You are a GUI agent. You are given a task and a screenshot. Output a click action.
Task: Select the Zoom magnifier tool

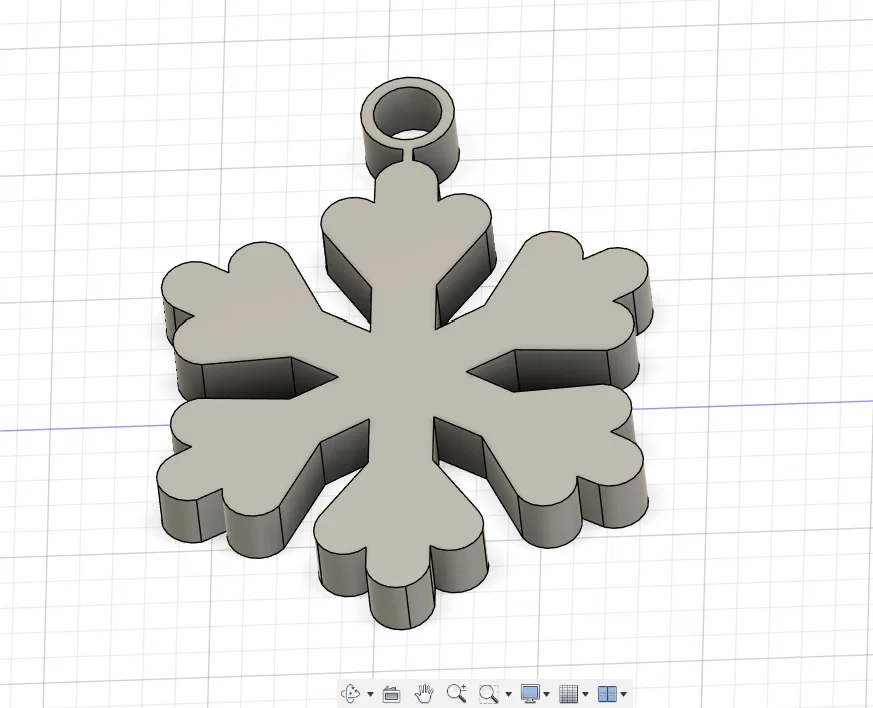tap(457, 693)
